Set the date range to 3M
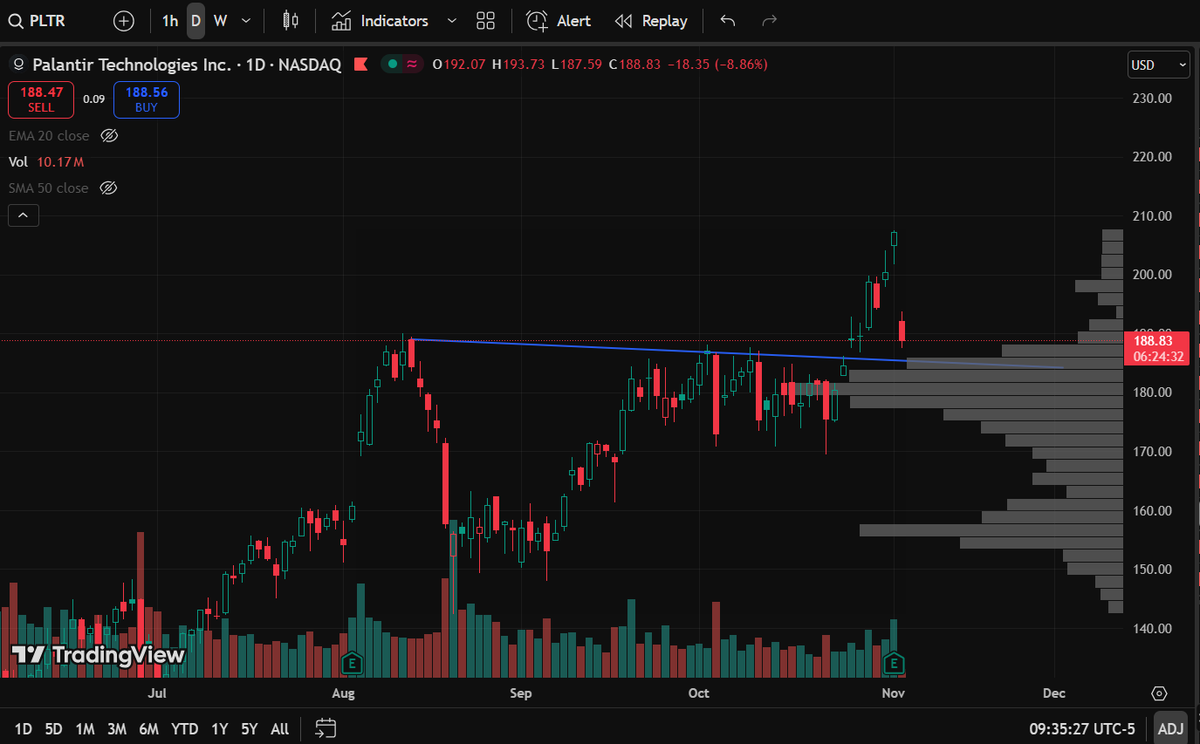This screenshot has height=744, width=1200. click(x=117, y=729)
